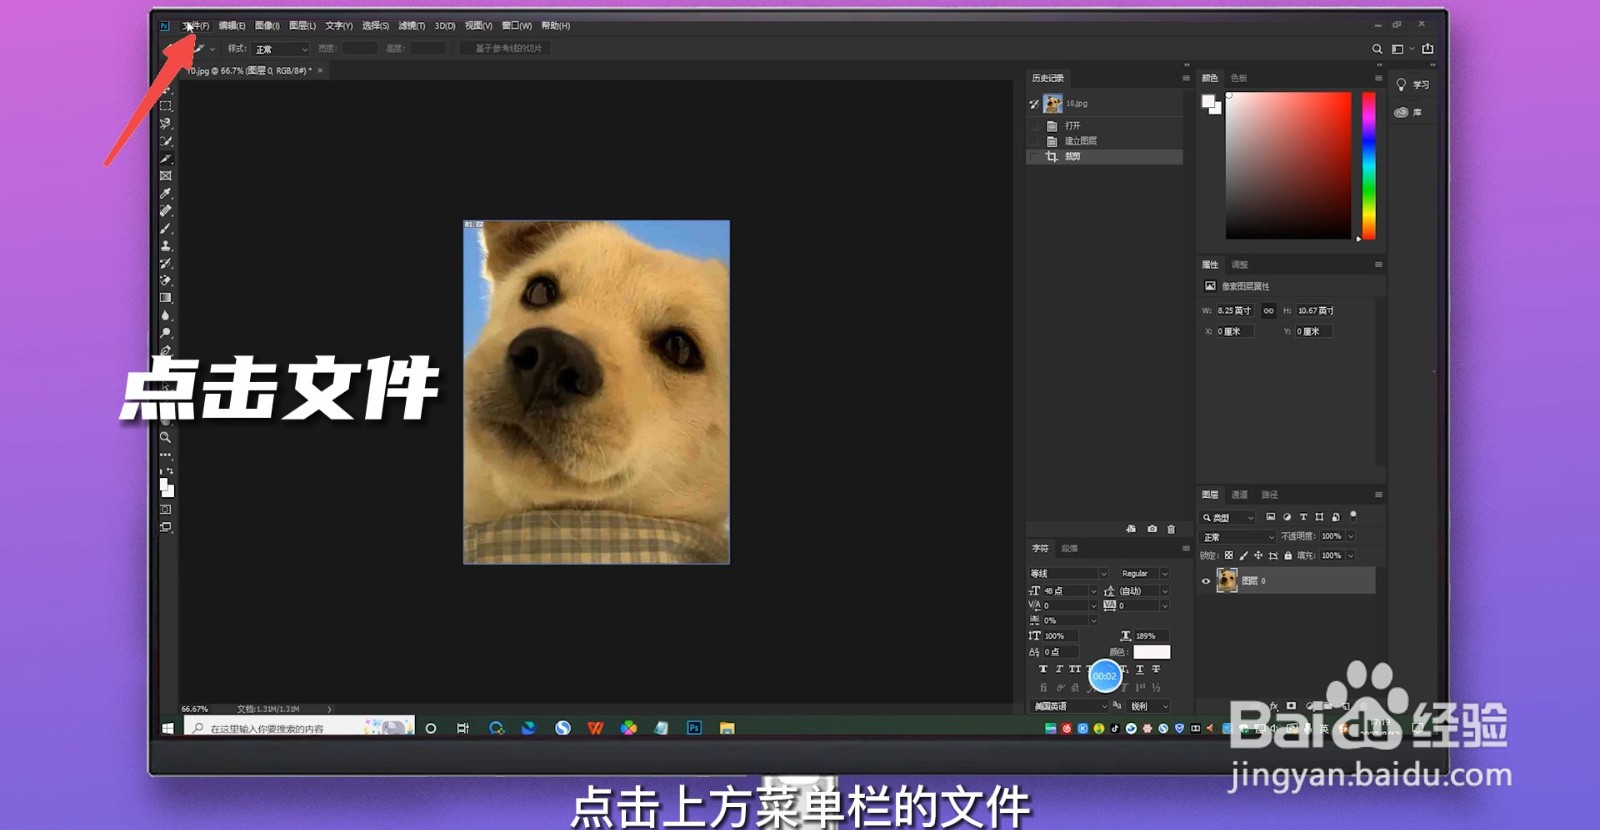Open the 编辑(E) menu
Viewport: 1600px width, 830px height.
[x=232, y=26]
